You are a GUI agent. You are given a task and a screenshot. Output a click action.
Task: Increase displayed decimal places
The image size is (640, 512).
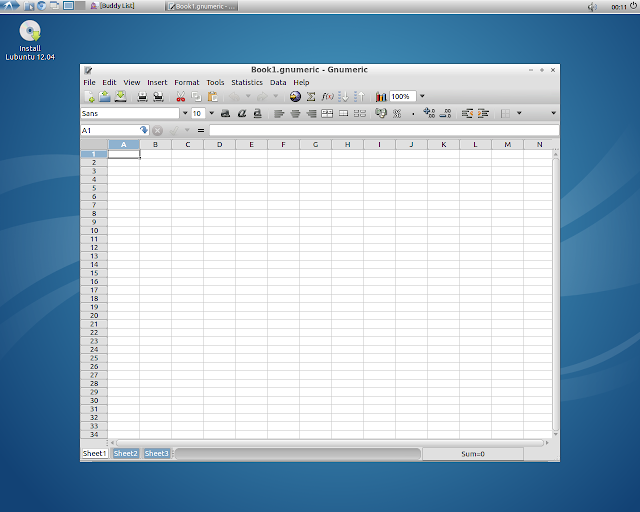pyautogui.click(x=429, y=113)
